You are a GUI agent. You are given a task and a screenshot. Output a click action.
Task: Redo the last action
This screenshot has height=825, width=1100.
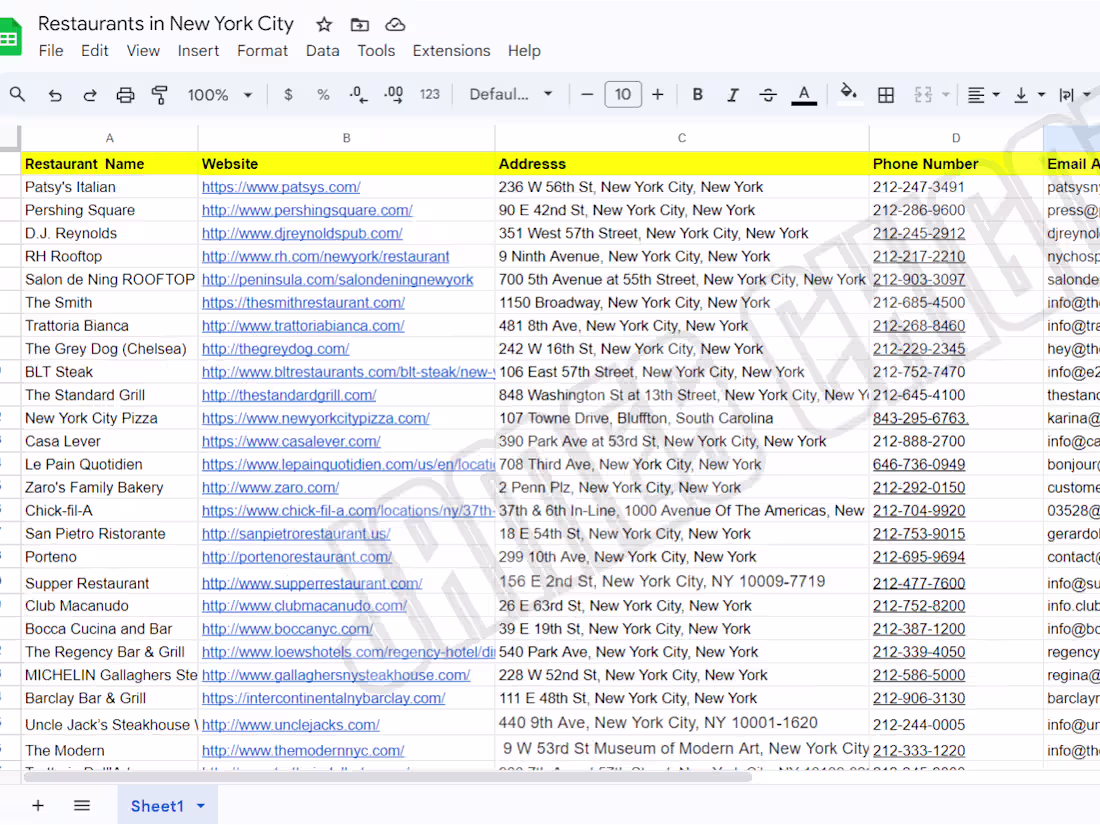(90, 95)
